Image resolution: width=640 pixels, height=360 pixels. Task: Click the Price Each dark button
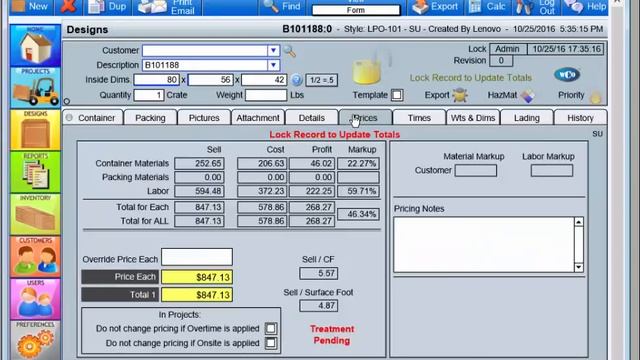pos(120,277)
